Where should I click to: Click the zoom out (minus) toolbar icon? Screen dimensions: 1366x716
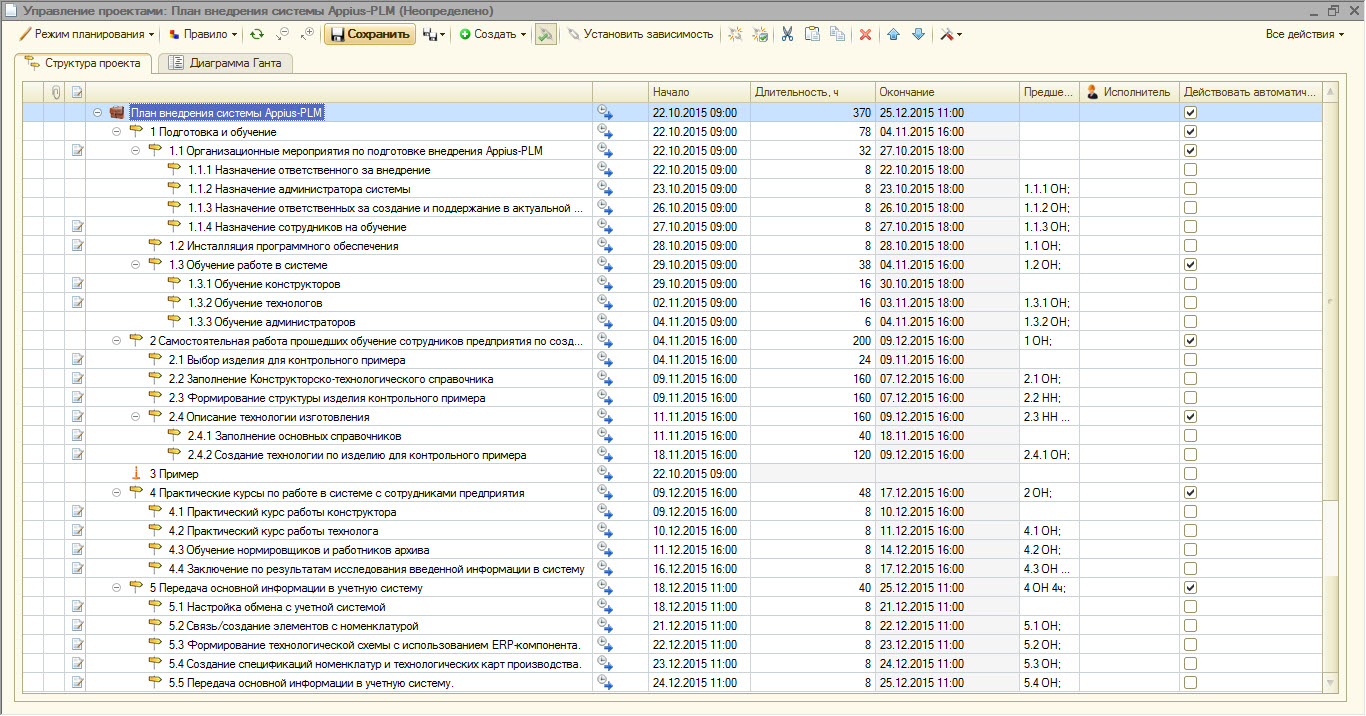pos(283,34)
